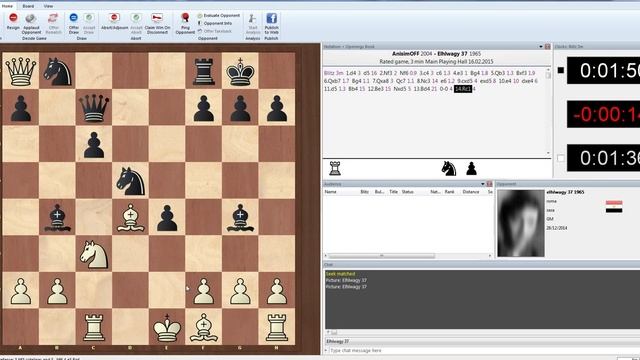The image size is (640, 360).
Task: Click move 1.d4 in notation
Action: click(x=351, y=73)
